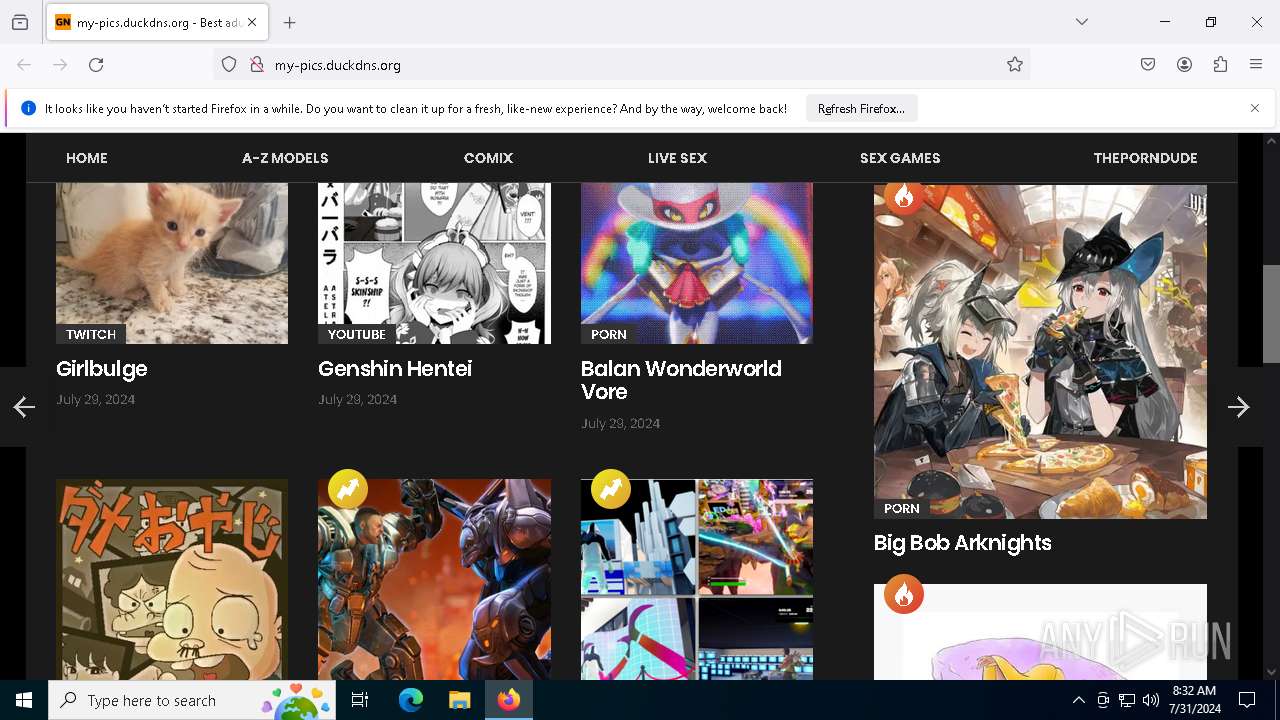Click the fire badge on the lower sidebar image
This screenshot has height=720, width=1280.
[904, 595]
